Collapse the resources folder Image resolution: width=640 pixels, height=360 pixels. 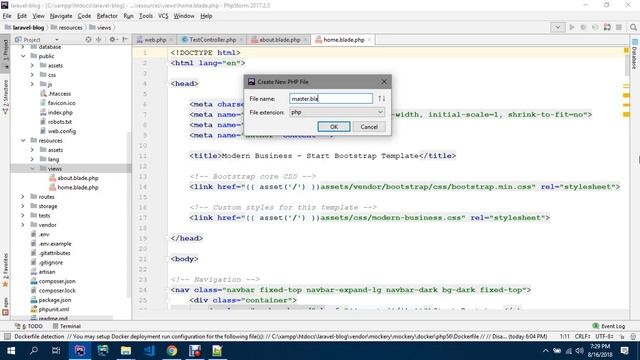point(23,140)
